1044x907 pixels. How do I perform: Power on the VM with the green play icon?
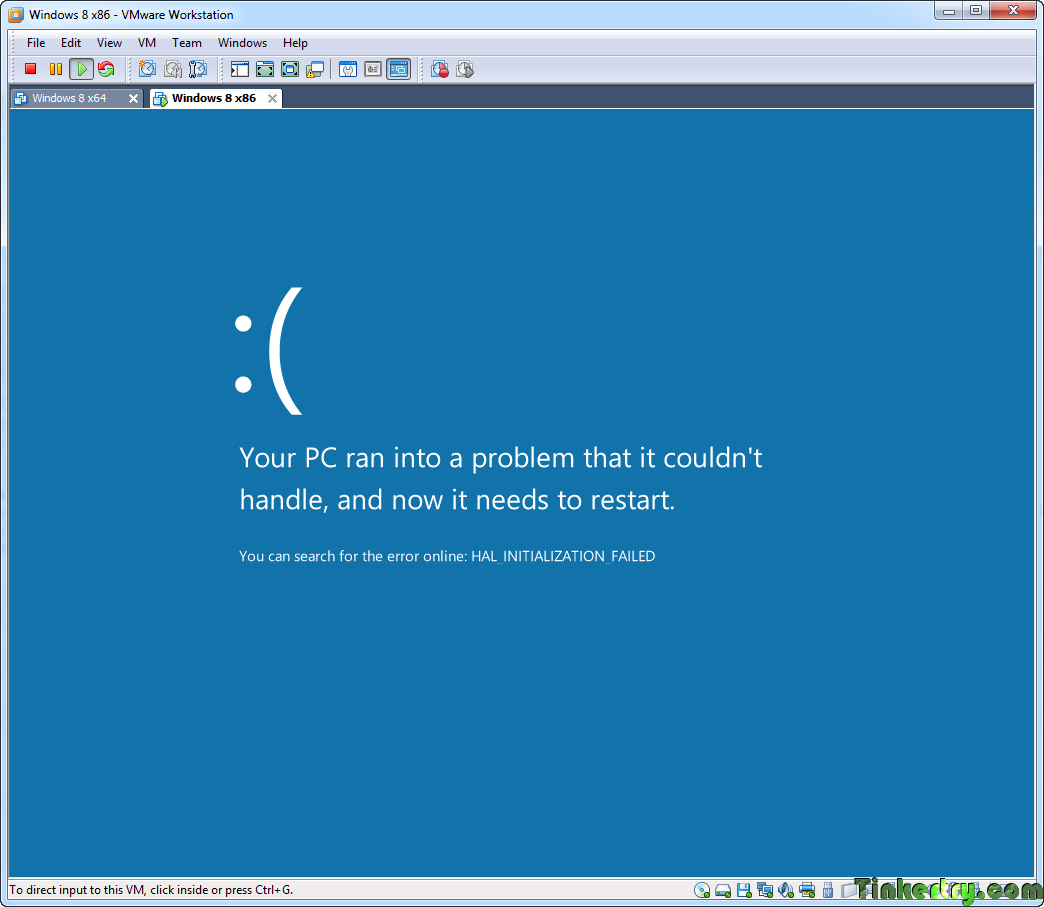coord(81,69)
